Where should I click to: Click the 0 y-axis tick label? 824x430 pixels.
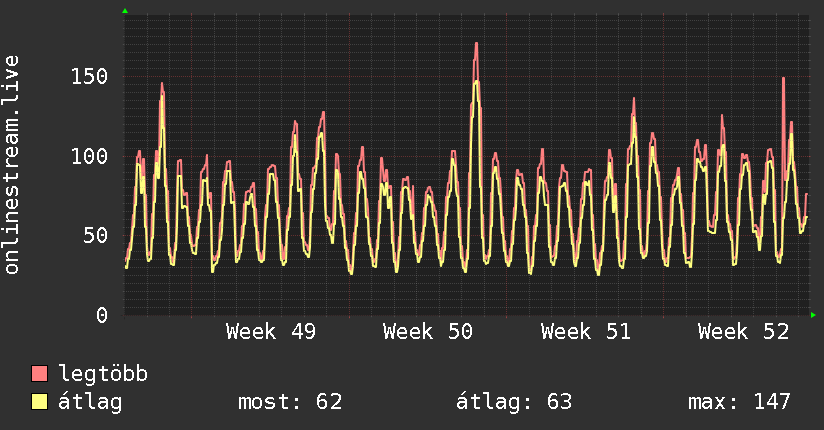point(102,315)
